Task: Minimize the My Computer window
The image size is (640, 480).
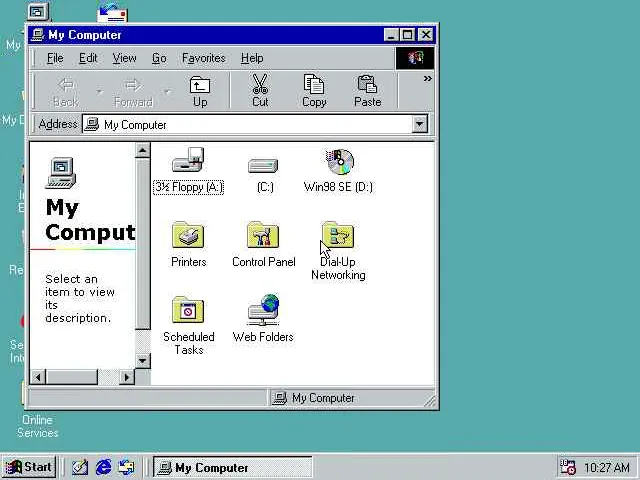Action: (x=391, y=35)
